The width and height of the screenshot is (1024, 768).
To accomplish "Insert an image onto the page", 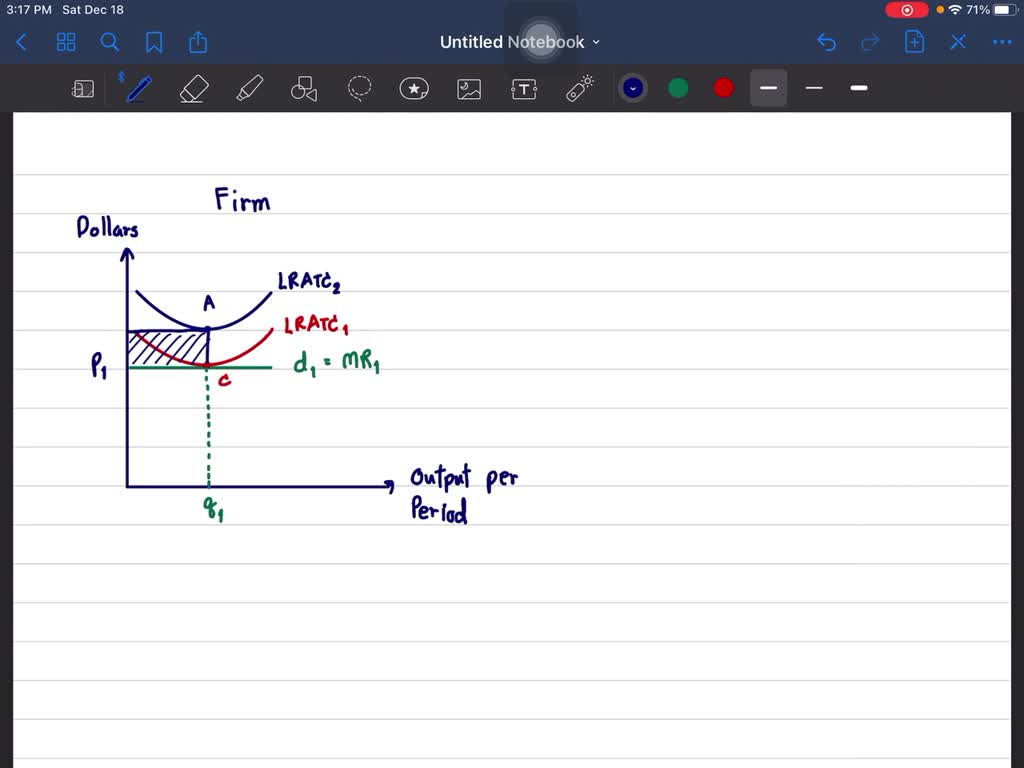I will 469,88.
